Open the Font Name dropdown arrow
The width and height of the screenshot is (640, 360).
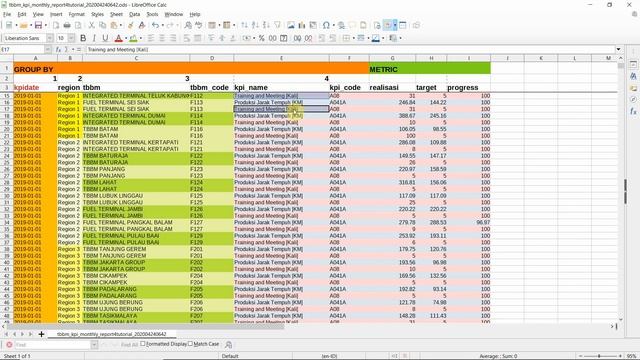[50, 38]
